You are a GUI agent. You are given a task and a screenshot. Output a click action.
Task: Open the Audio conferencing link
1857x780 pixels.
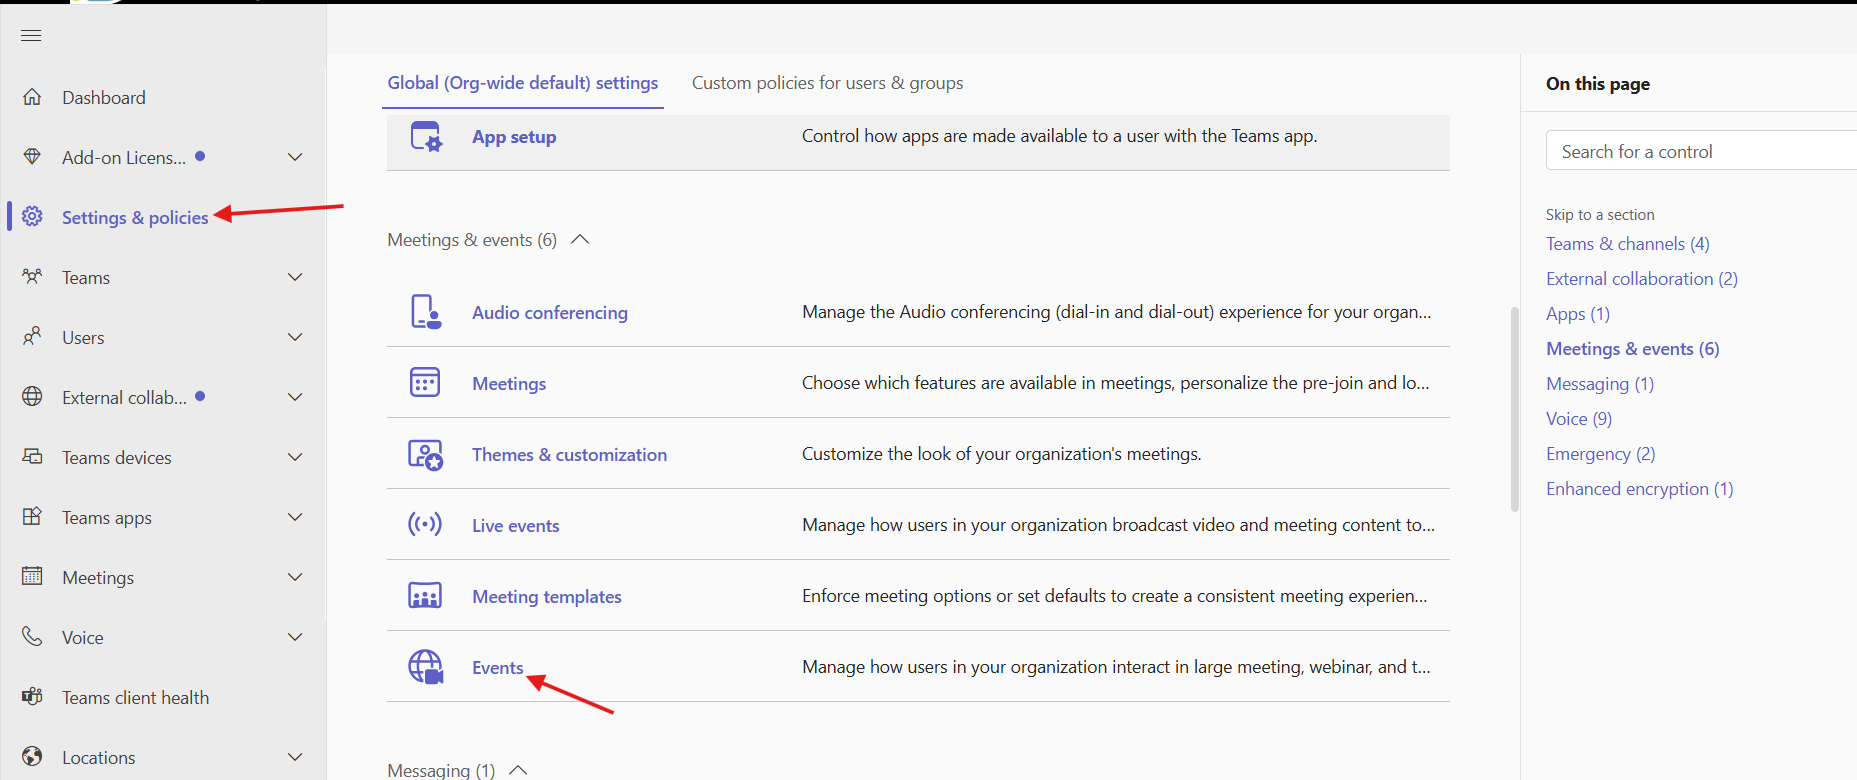click(550, 312)
